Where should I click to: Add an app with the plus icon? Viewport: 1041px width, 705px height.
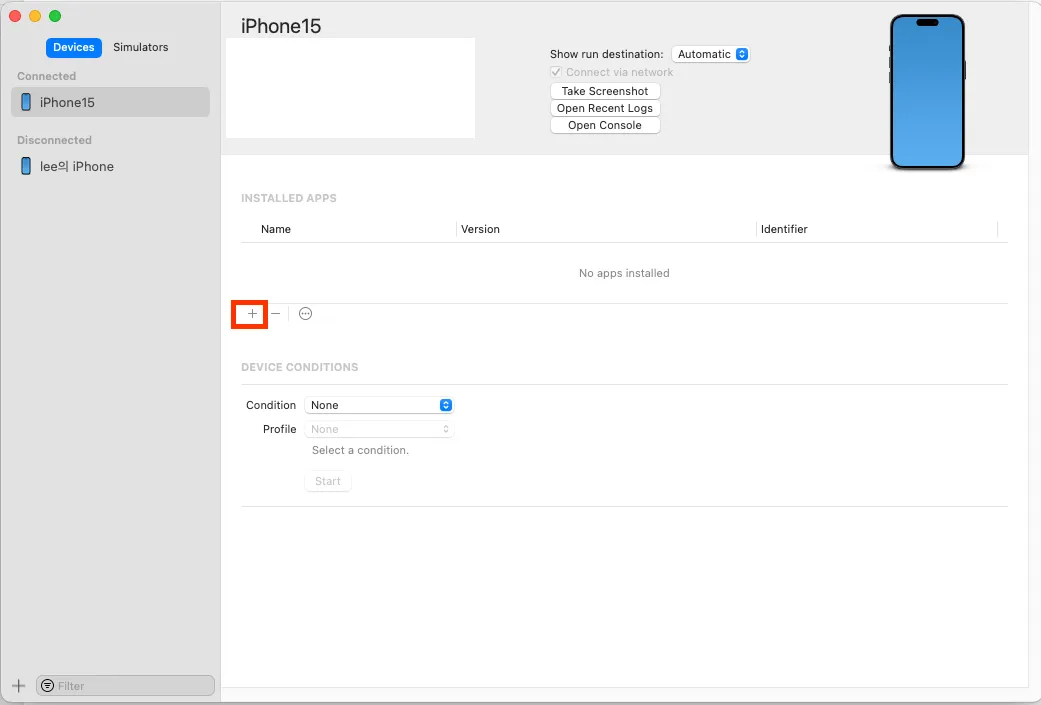click(252, 314)
